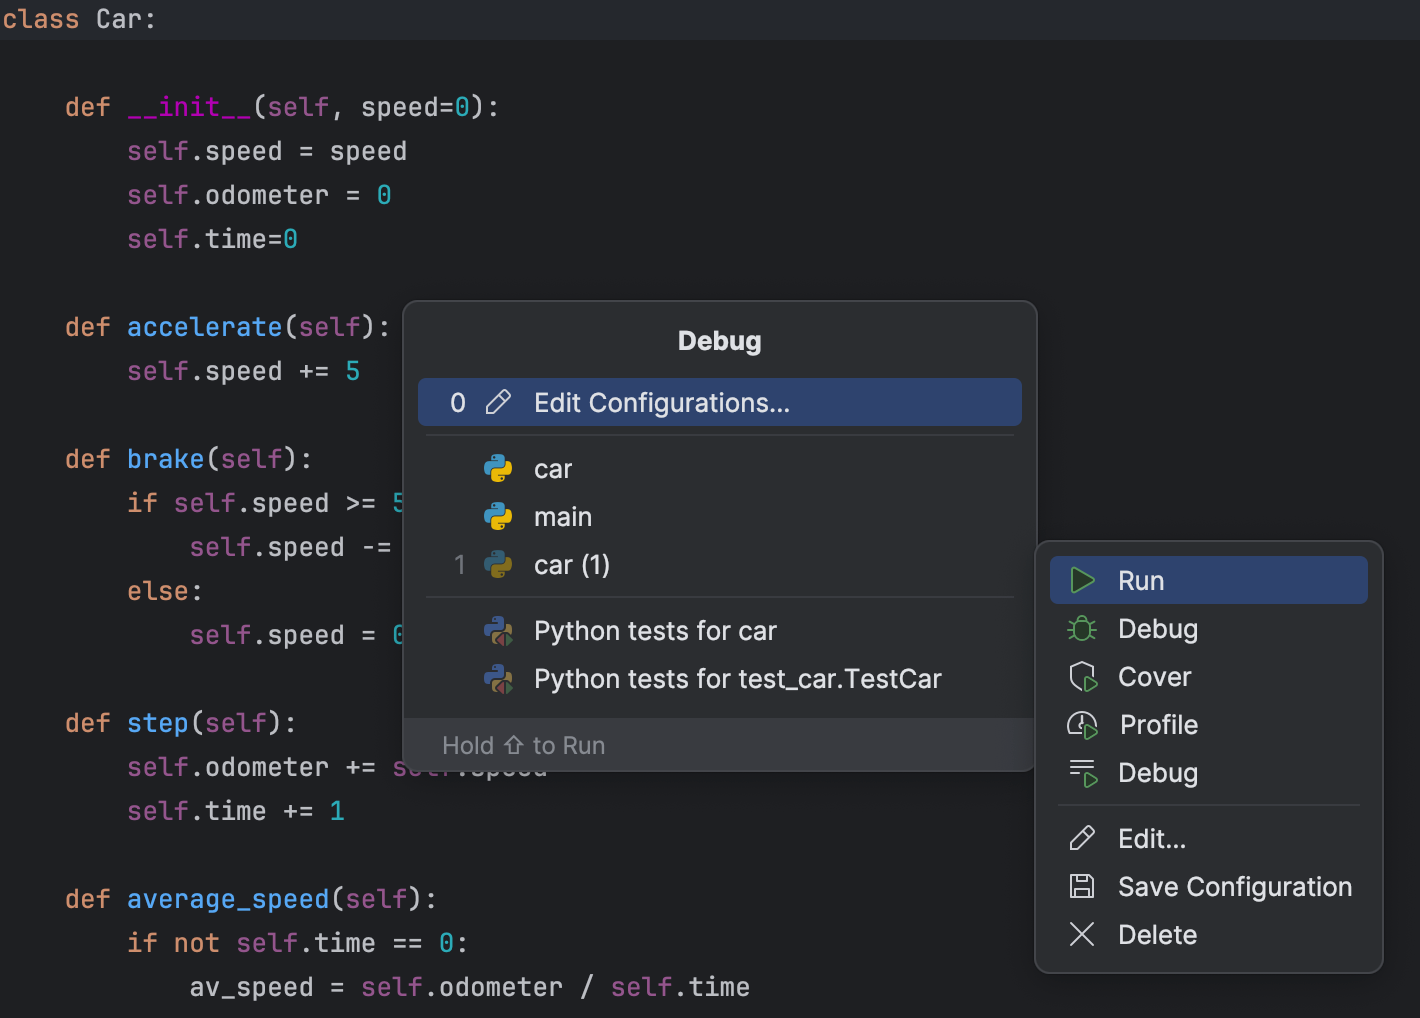
Task: Click the concurrency diagram Debug icon
Action: tap(1083, 772)
